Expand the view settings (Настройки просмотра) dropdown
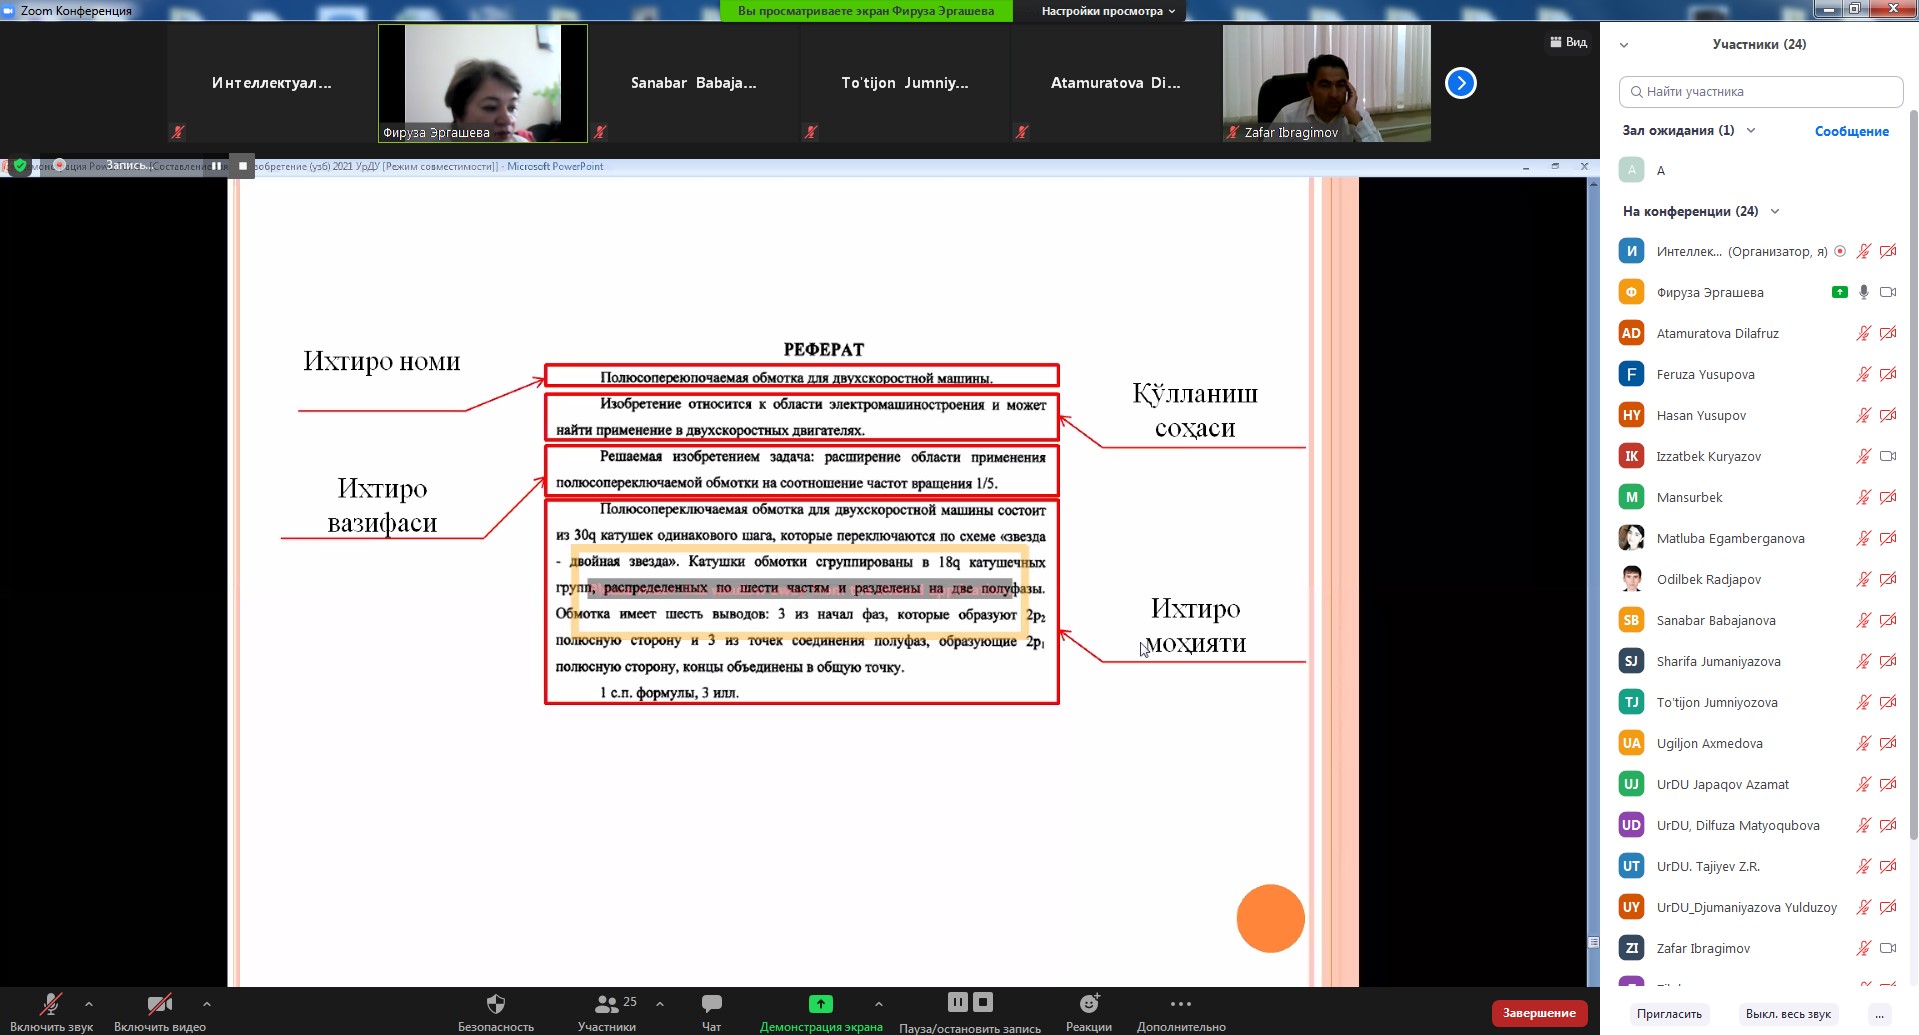The width and height of the screenshot is (1919, 1035). pyautogui.click(x=1108, y=11)
